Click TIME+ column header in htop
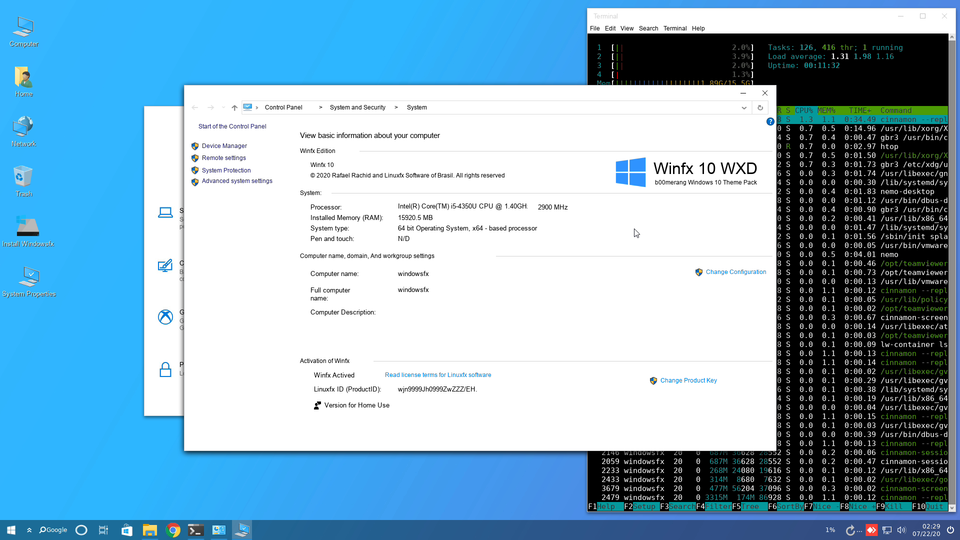The width and height of the screenshot is (960, 540). [x=860, y=111]
